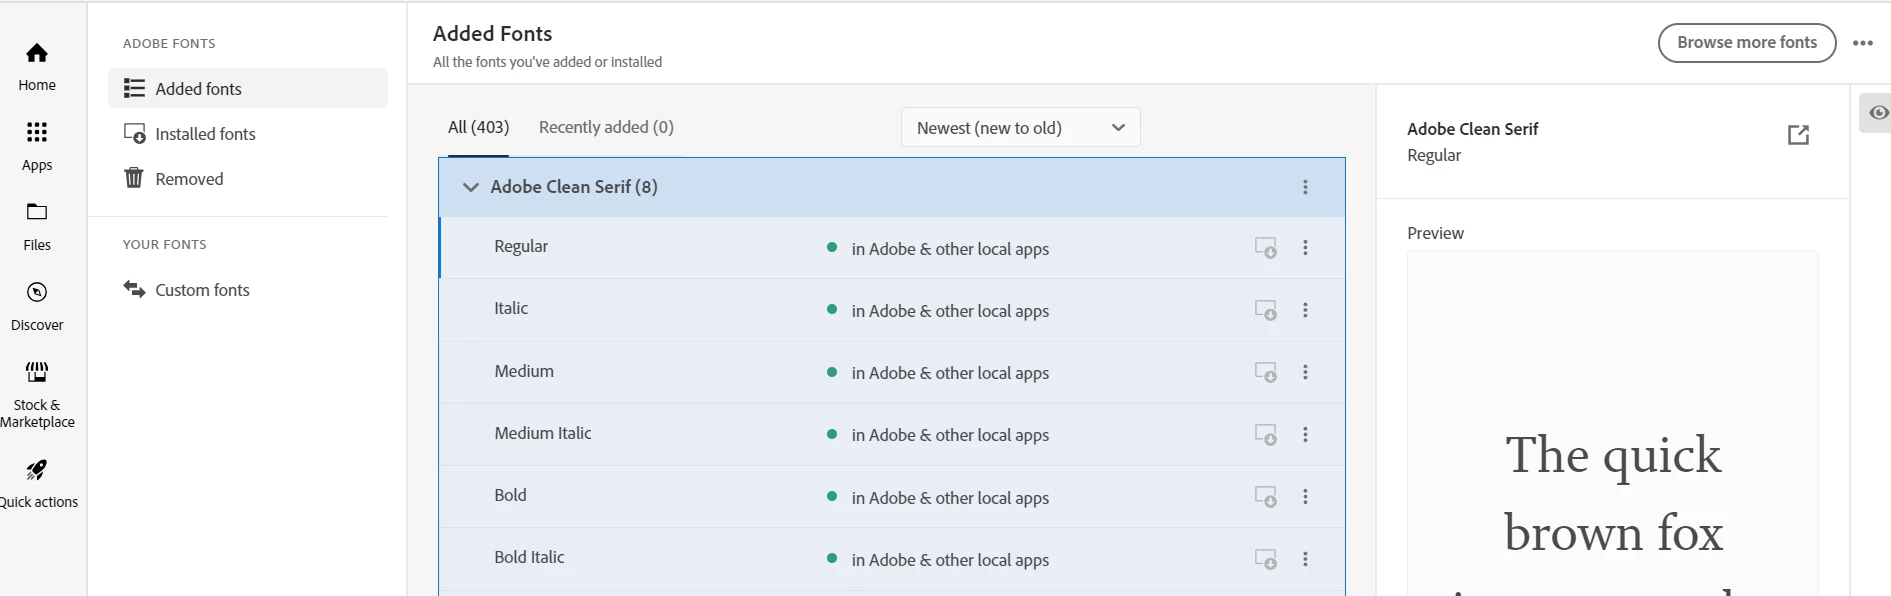Select Added fonts in sidebar
The image size is (1891, 596).
click(x=248, y=88)
